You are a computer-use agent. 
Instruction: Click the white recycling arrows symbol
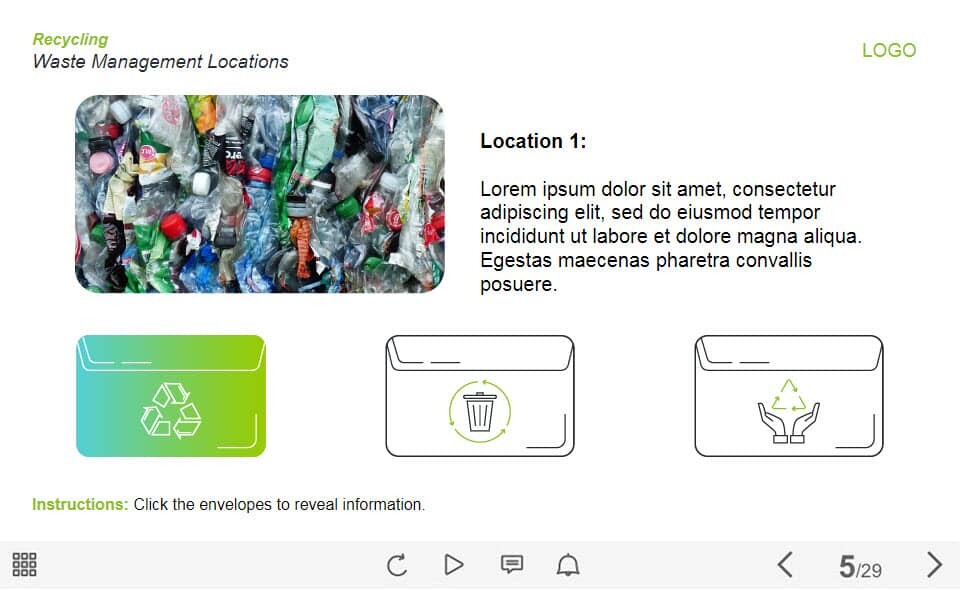pos(171,410)
